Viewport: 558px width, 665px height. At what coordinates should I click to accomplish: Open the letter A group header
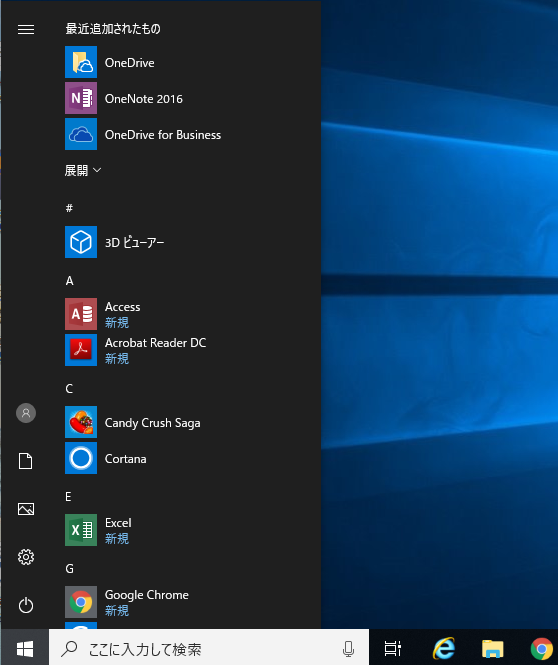point(70,281)
